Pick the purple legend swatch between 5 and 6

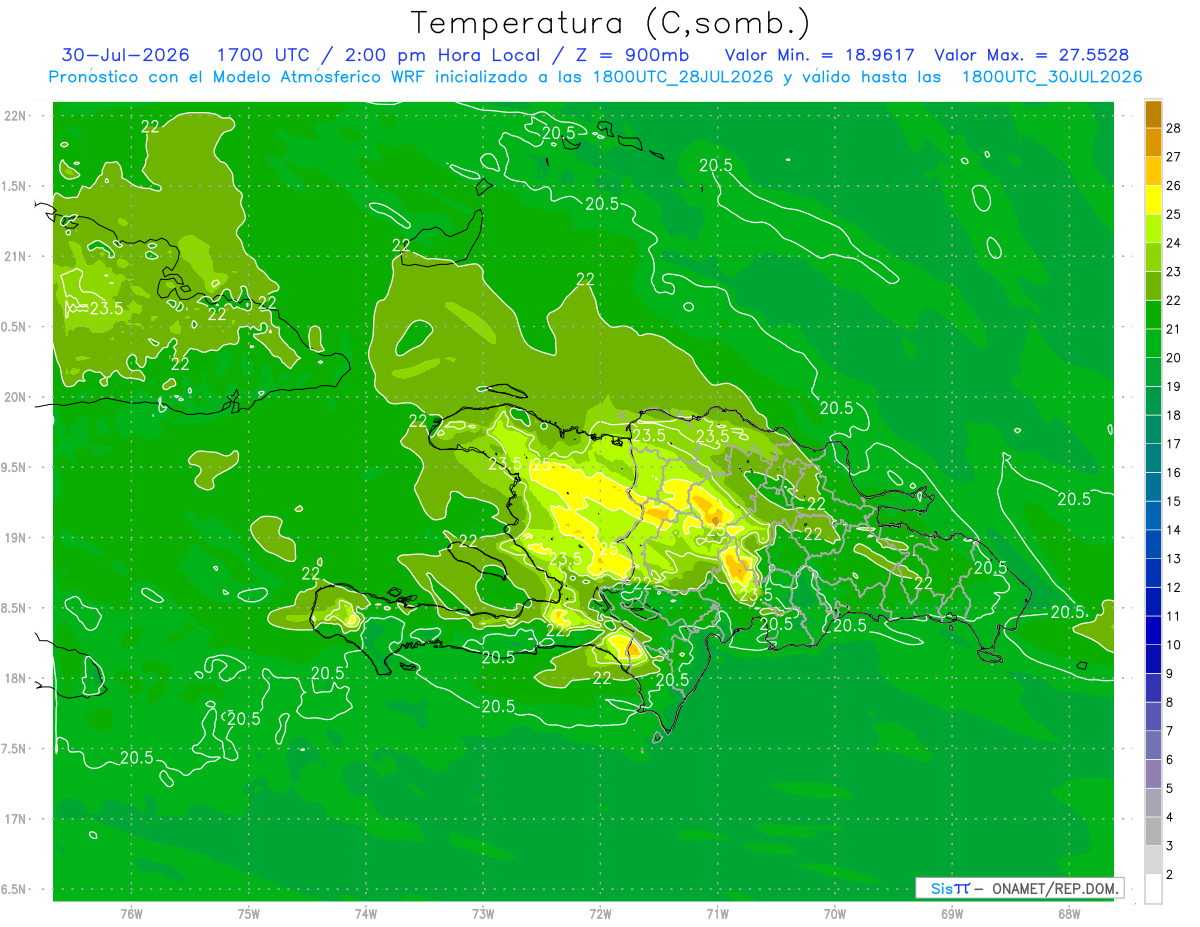coord(1153,774)
